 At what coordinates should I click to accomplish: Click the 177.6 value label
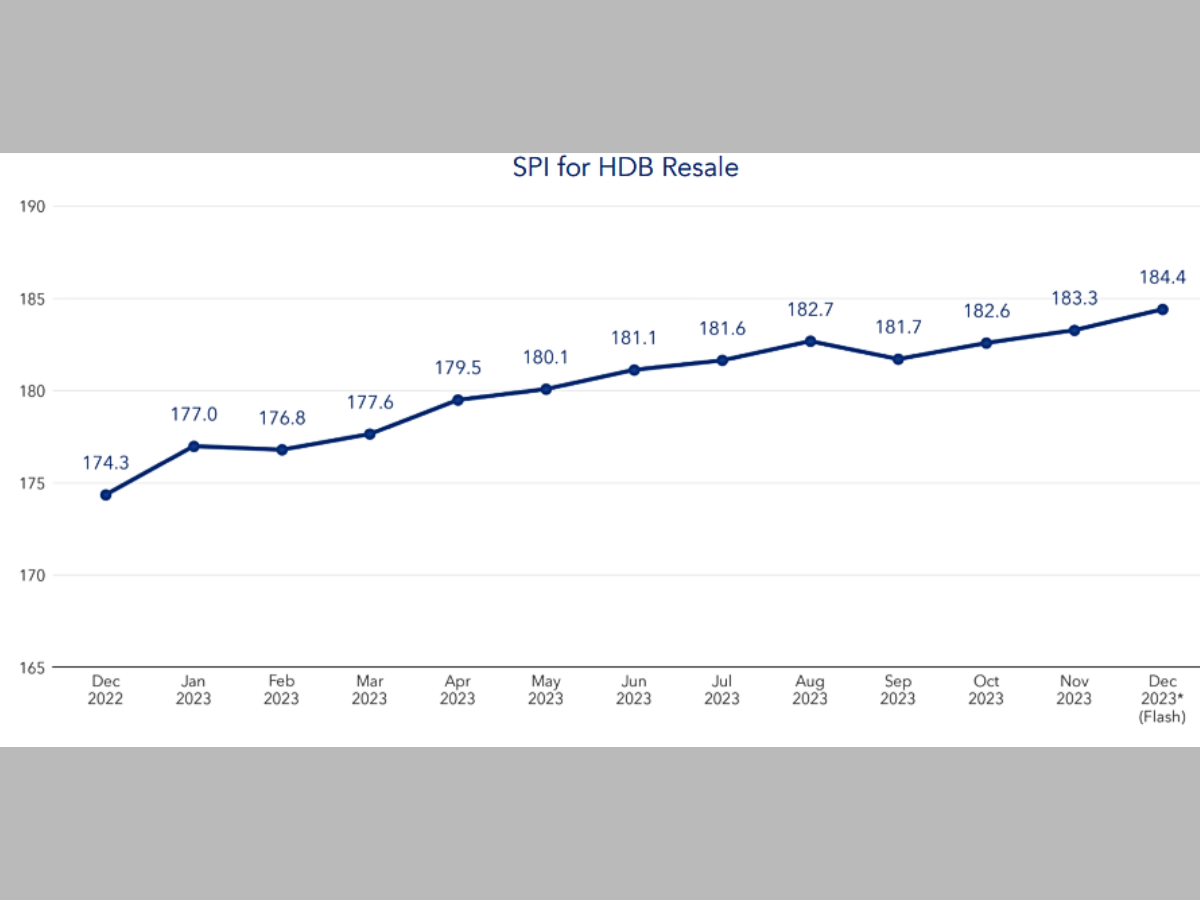pos(370,402)
